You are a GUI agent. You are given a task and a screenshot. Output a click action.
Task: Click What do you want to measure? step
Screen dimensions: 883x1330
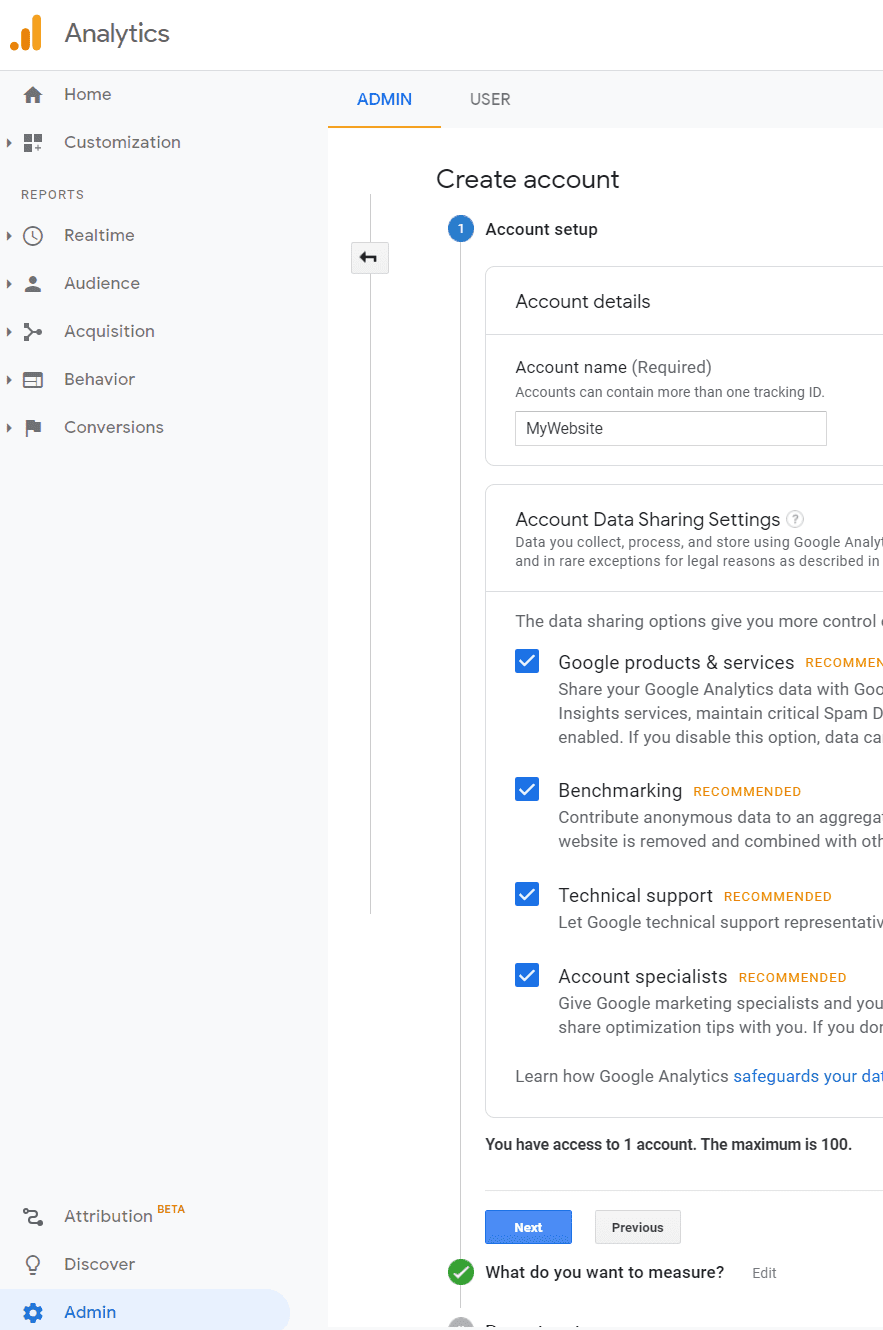(x=604, y=1273)
